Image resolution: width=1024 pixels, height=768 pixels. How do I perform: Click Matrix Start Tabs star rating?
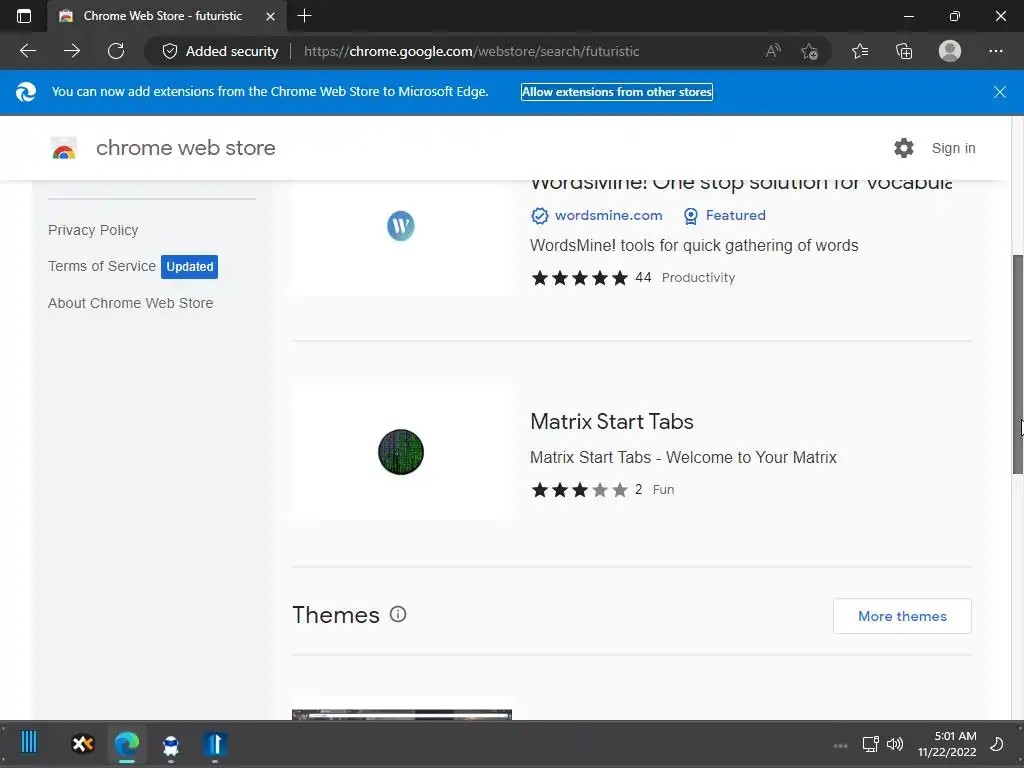coord(579,490)
